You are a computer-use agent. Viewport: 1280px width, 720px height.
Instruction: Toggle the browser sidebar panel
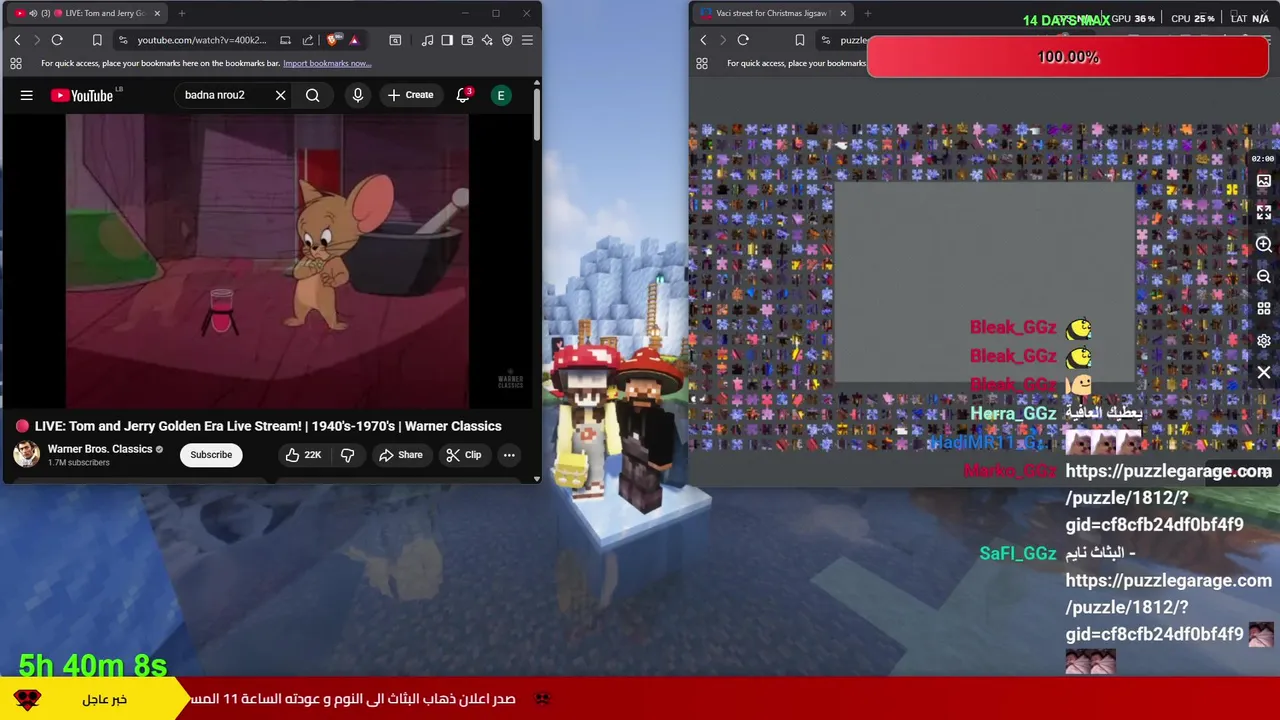pos(447,40)
